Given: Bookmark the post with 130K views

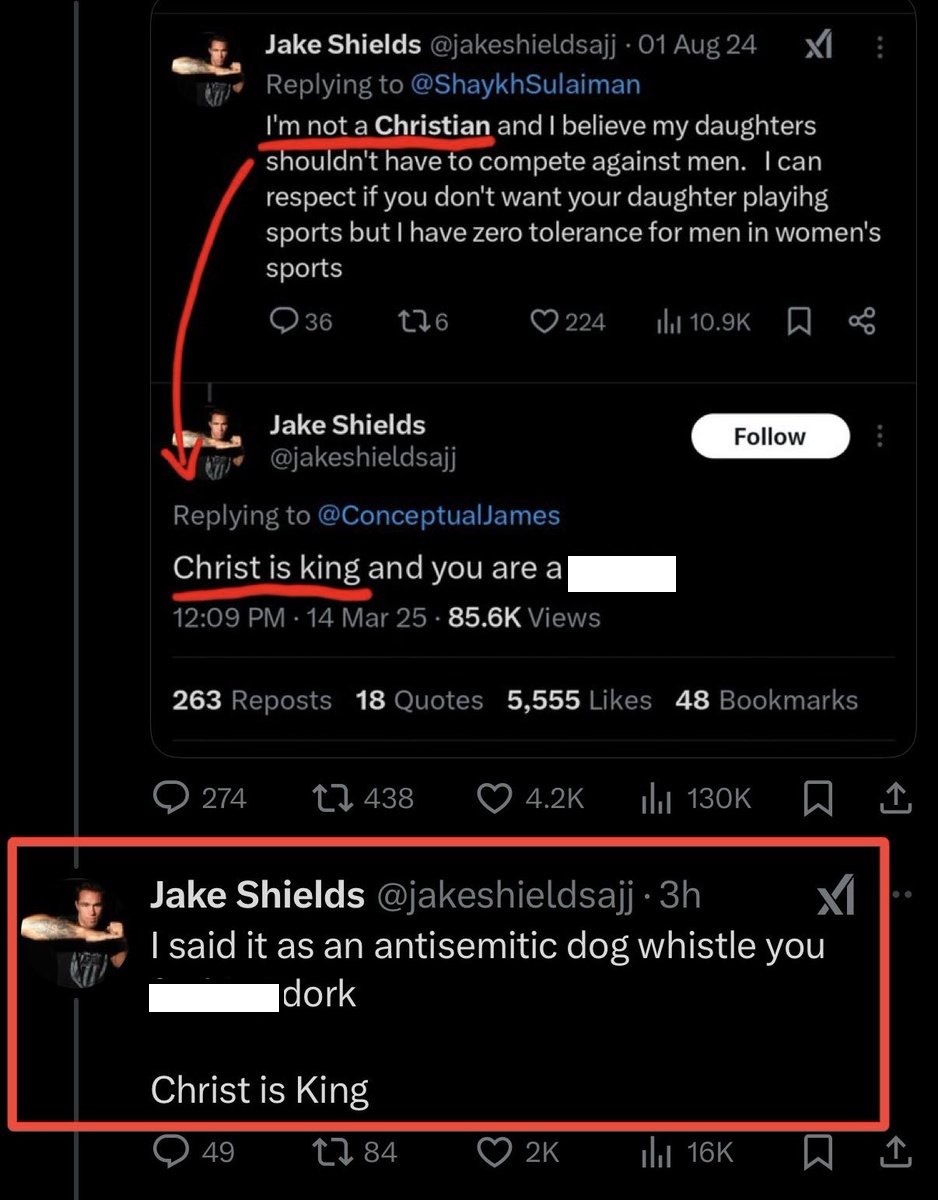Looking at the screenshot, I should pos(818,797).
